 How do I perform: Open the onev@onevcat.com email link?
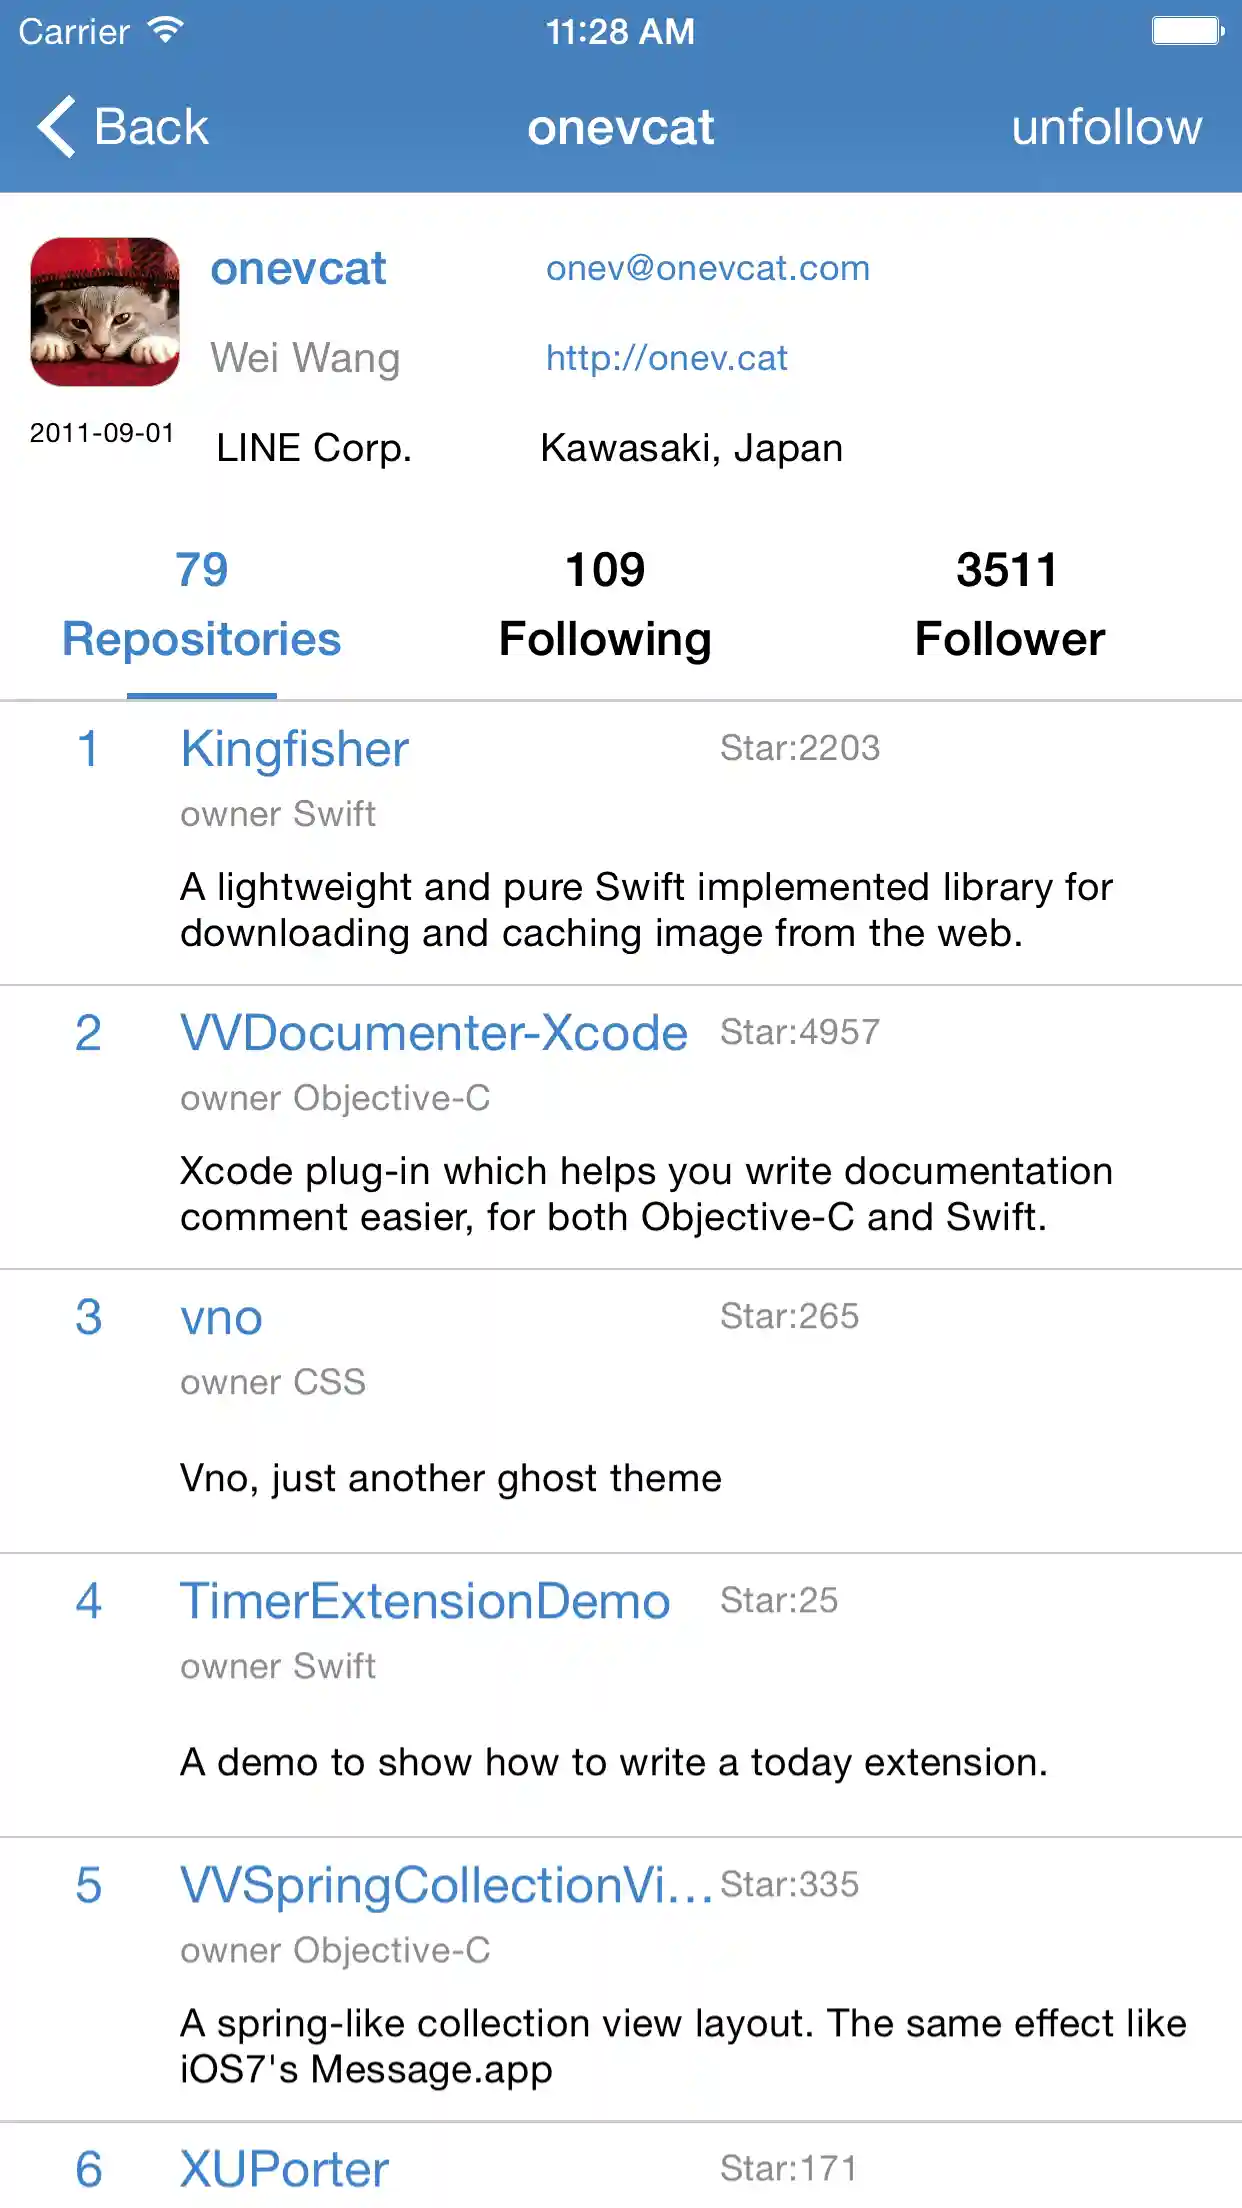click(x=707, y=268)
